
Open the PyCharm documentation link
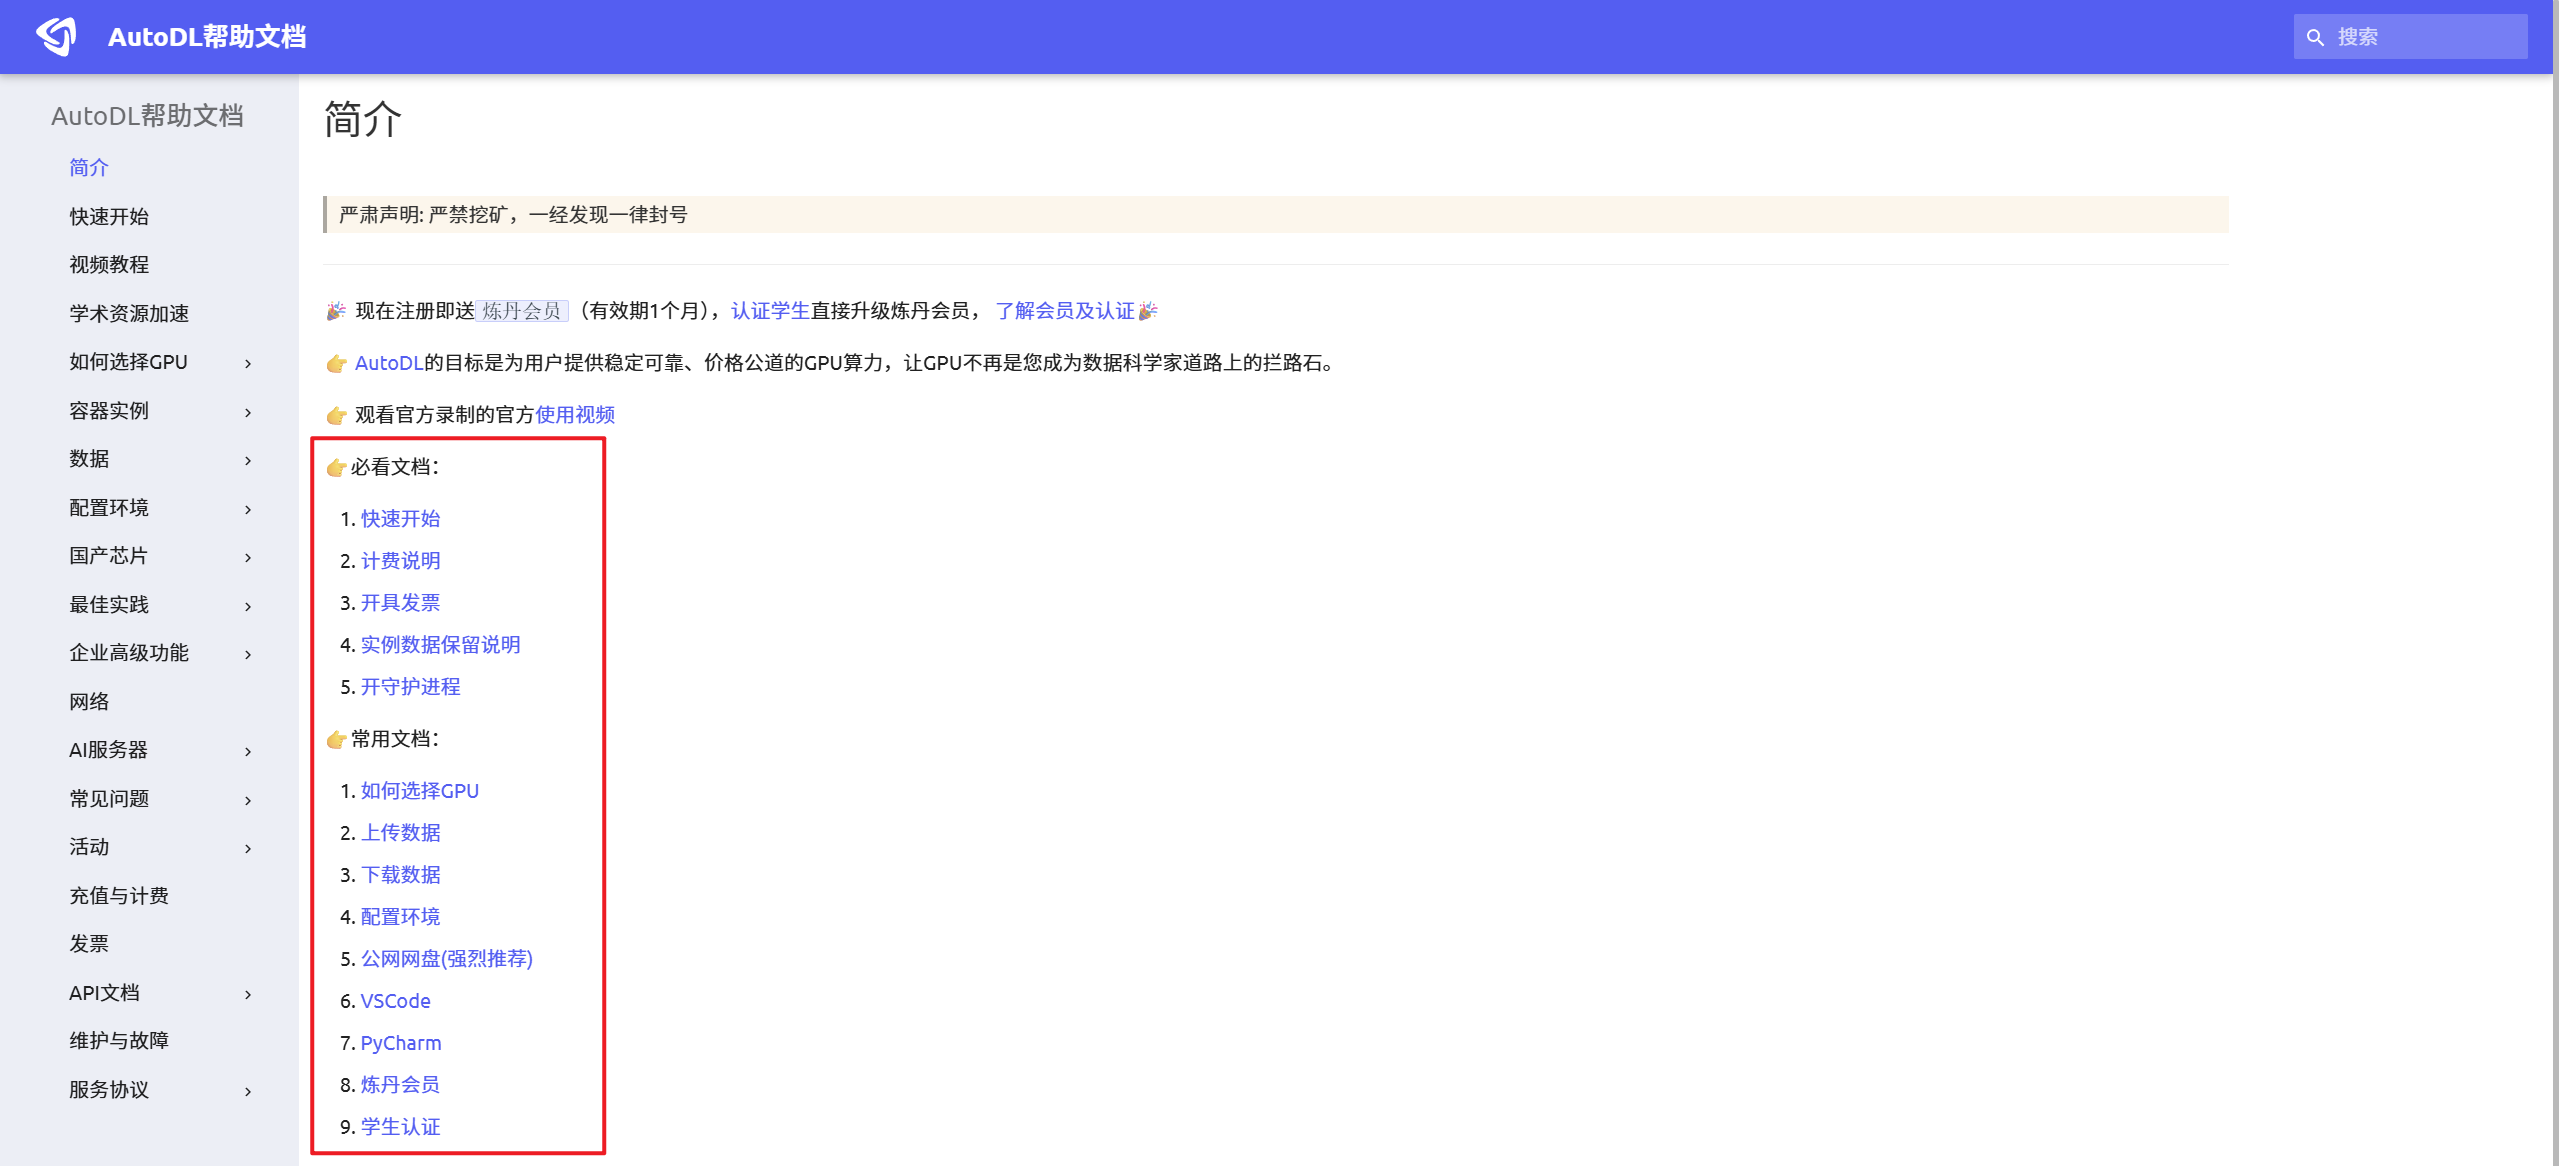[400, 1043]
